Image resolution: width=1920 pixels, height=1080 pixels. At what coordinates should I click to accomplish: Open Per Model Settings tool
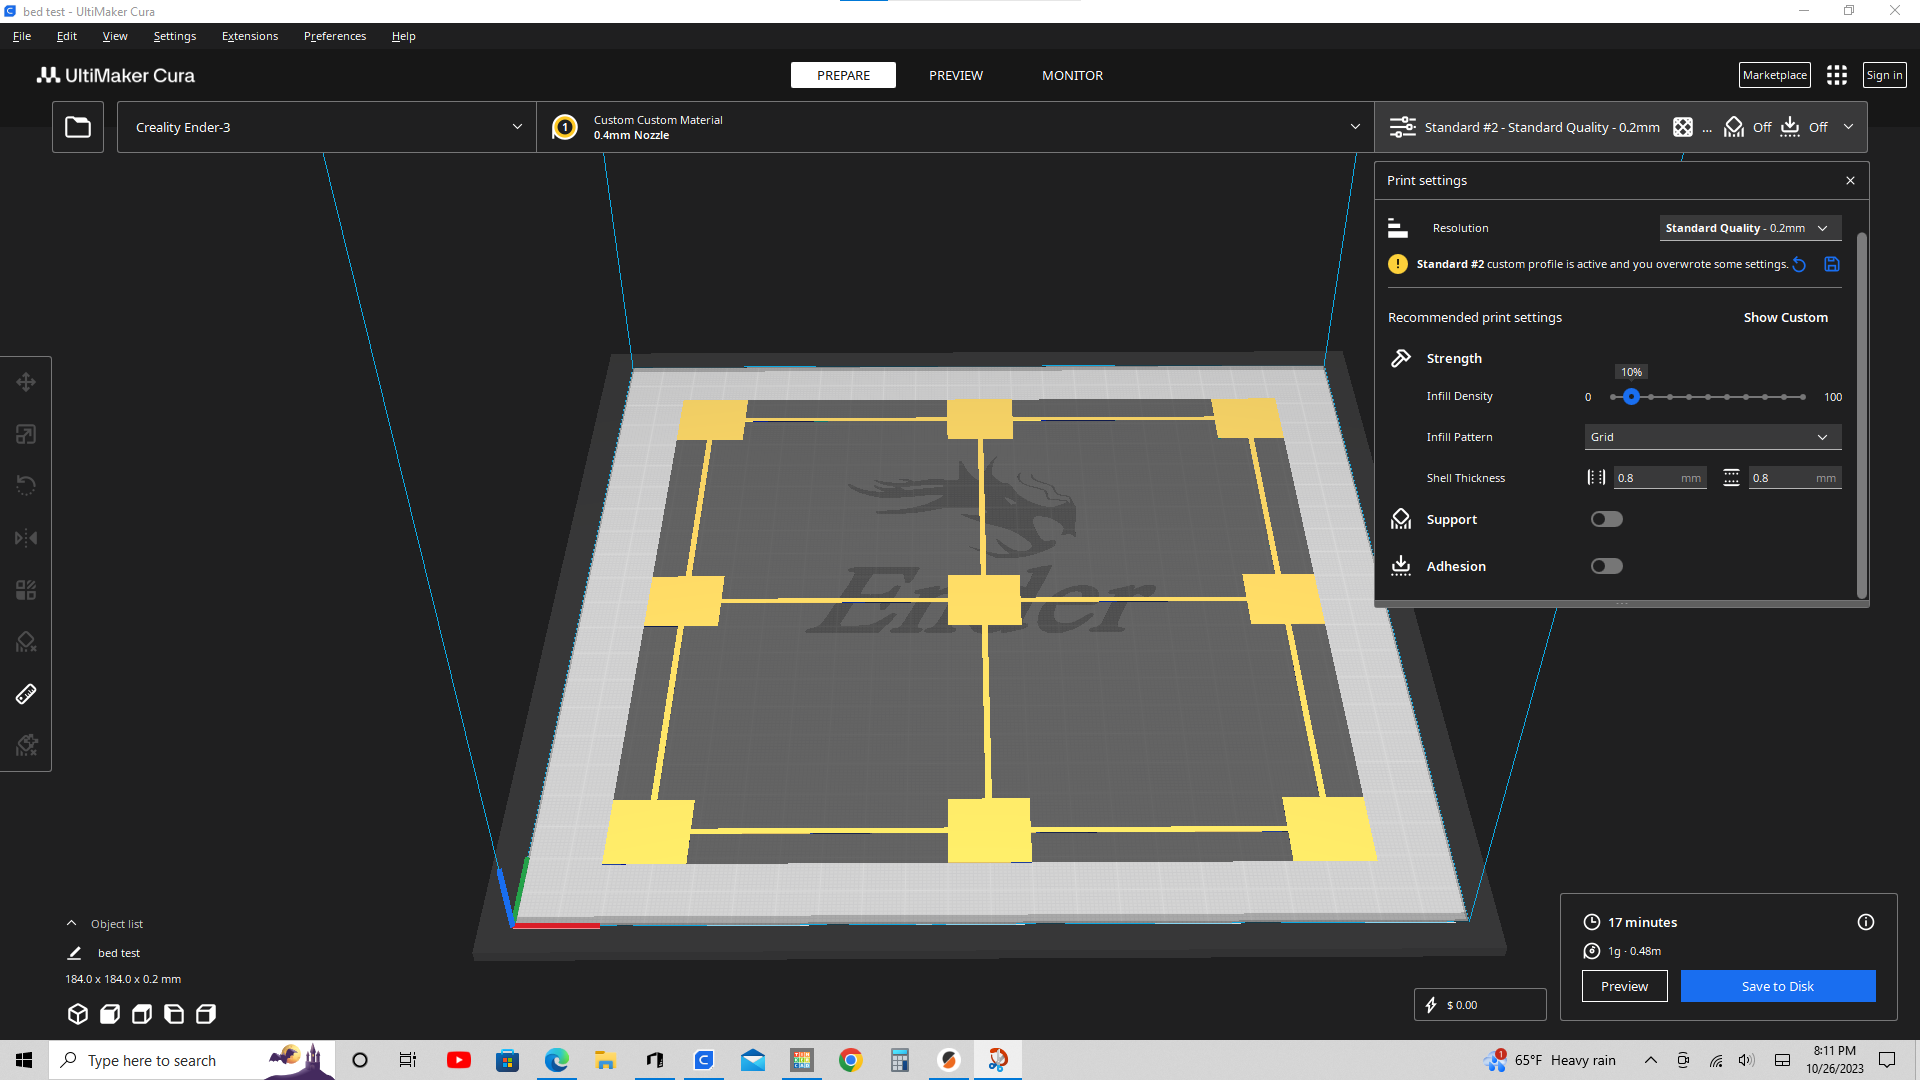pos(25,589)
